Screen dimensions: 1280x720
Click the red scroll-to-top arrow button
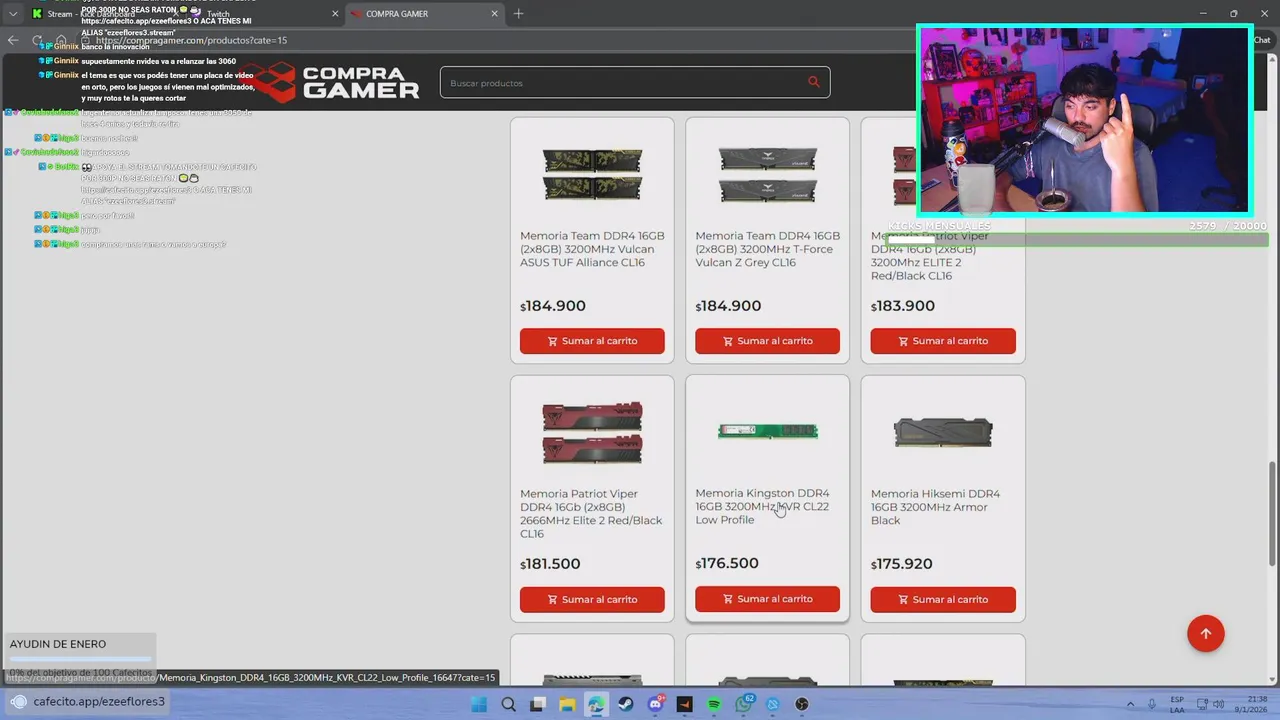click(x=1205, y=633)
